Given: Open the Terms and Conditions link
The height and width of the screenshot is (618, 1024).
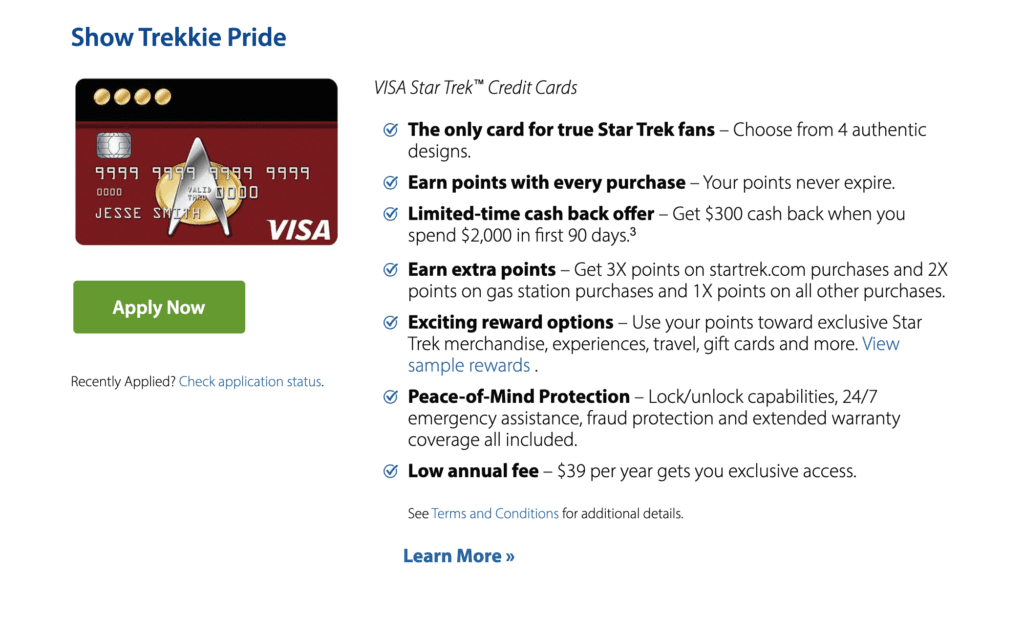Looking at the screenshot, I should point(495,513).
